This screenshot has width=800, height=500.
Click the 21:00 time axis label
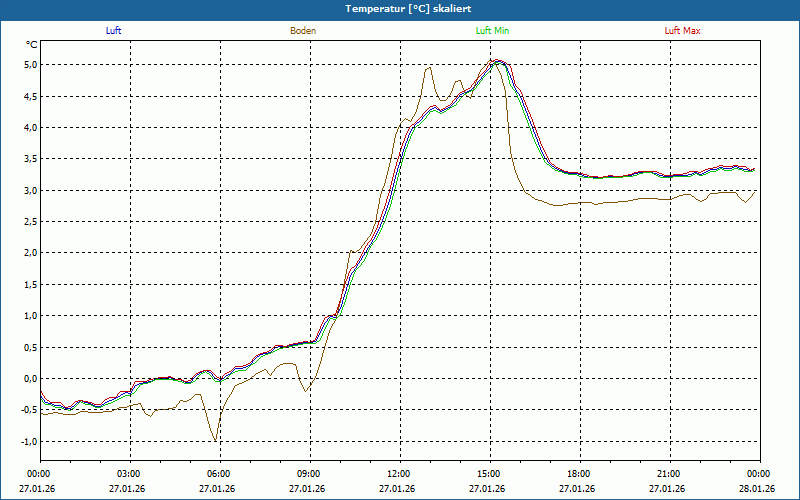[x=668, y=474]
